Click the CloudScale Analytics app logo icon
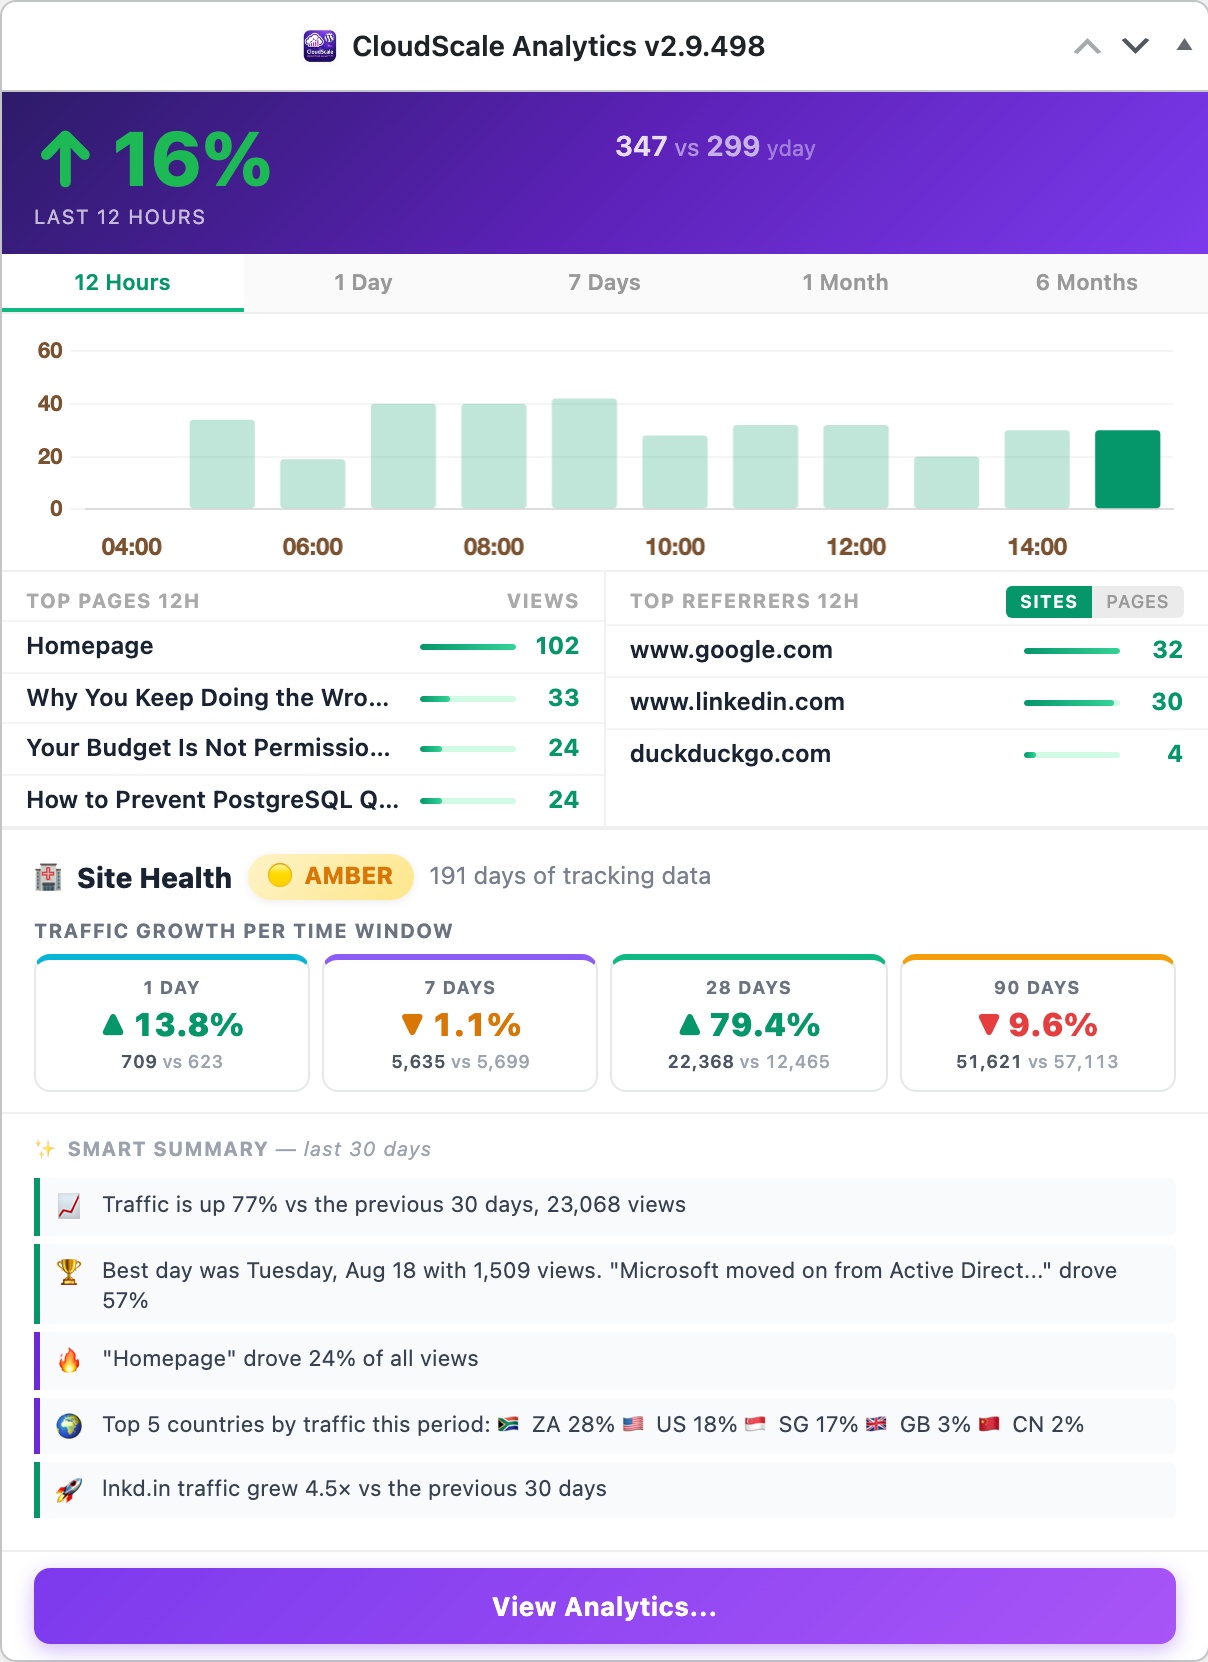 (320, 46)
